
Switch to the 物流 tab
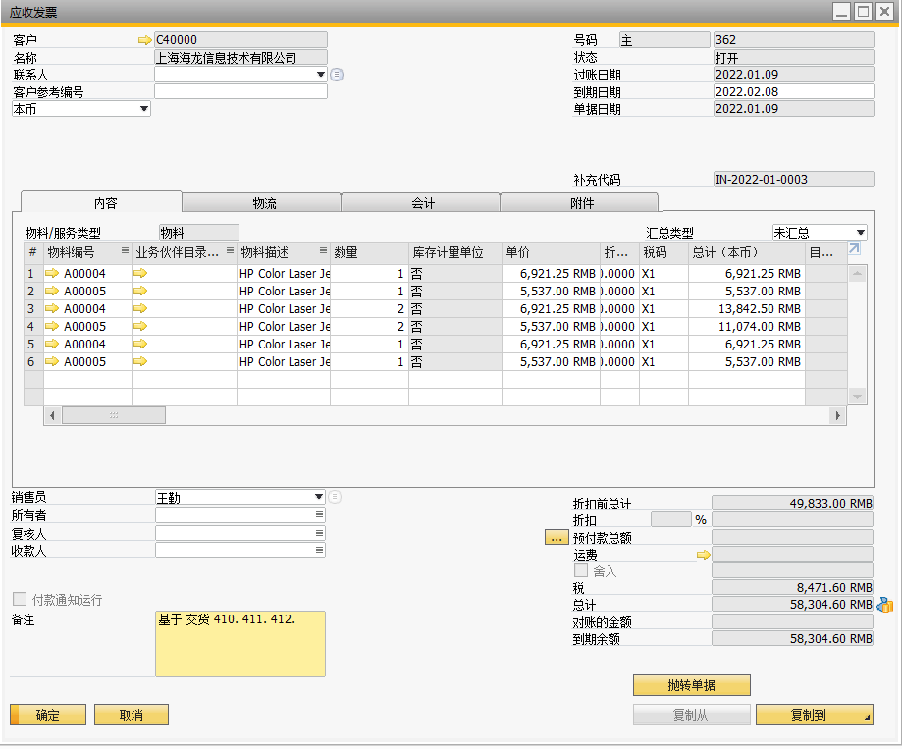264,203
